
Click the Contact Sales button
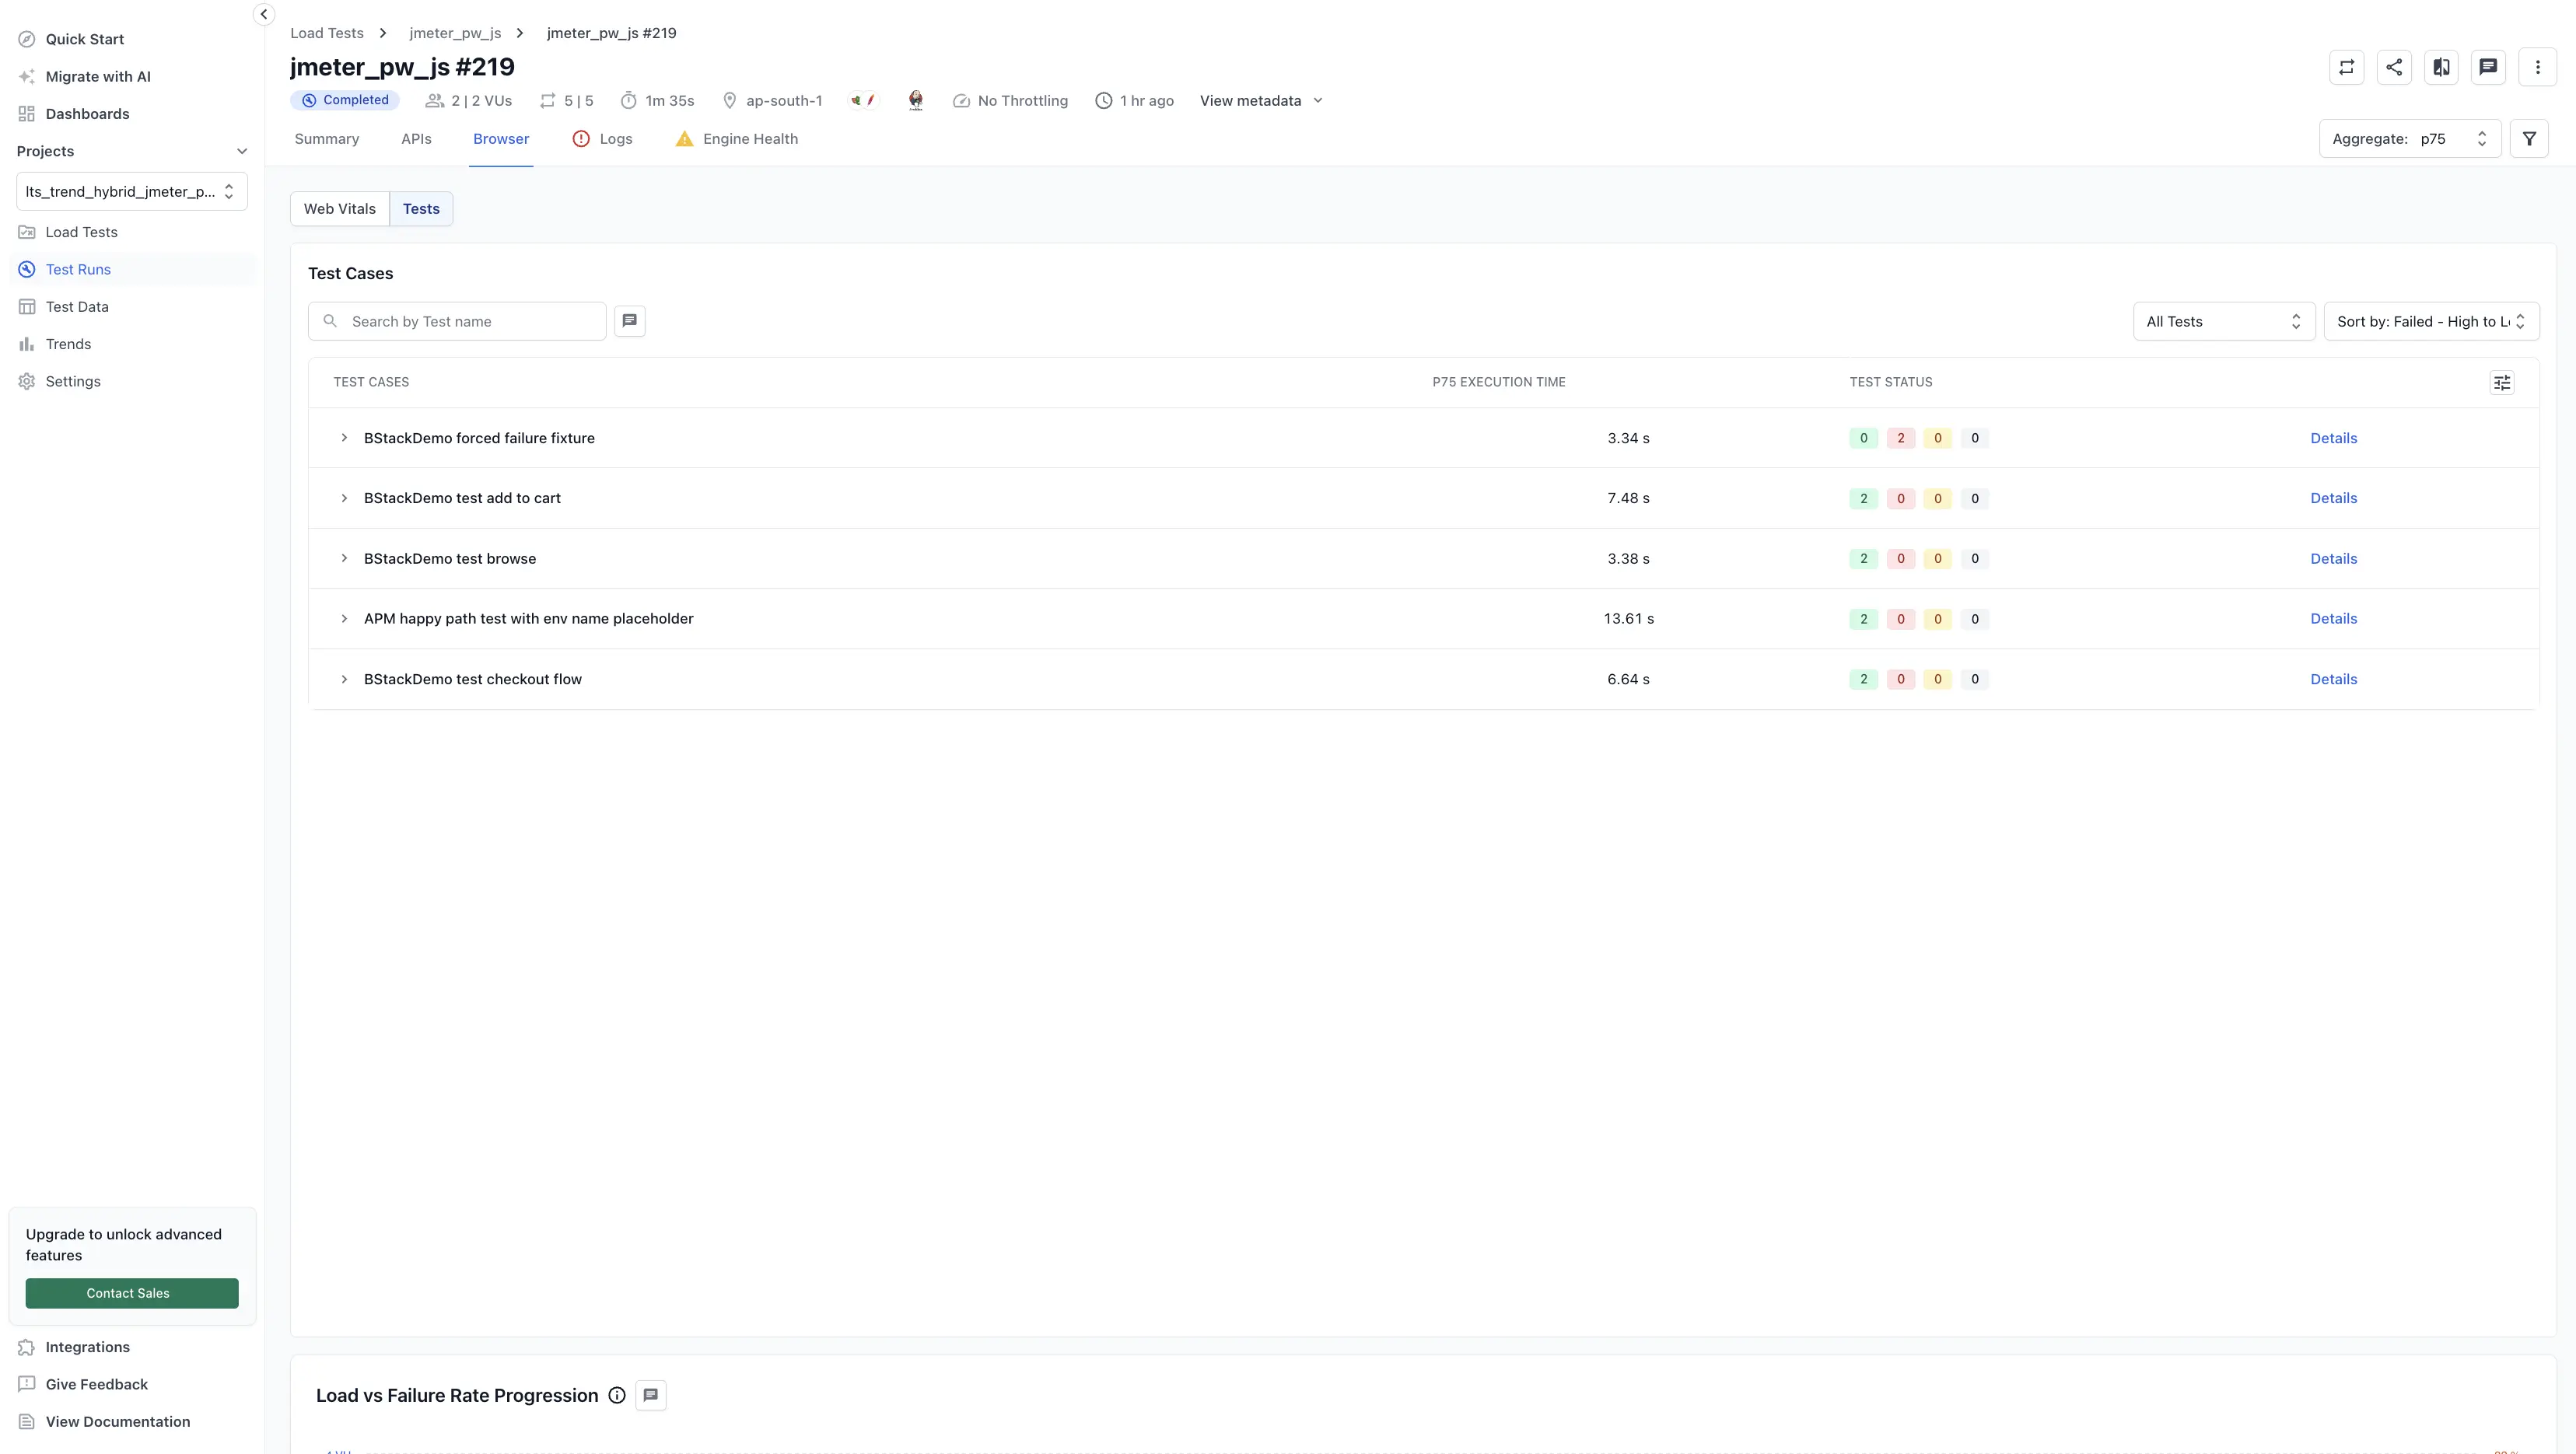pos(131,1293)
